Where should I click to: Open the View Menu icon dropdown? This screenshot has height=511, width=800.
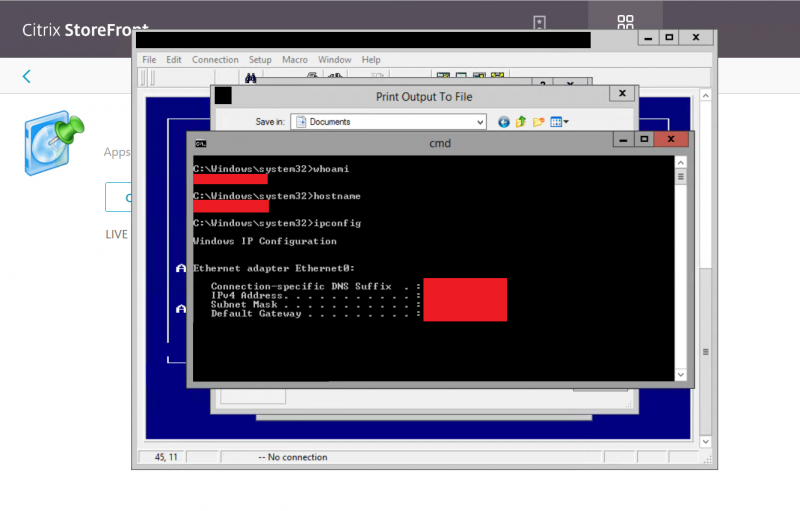[559, 122]
